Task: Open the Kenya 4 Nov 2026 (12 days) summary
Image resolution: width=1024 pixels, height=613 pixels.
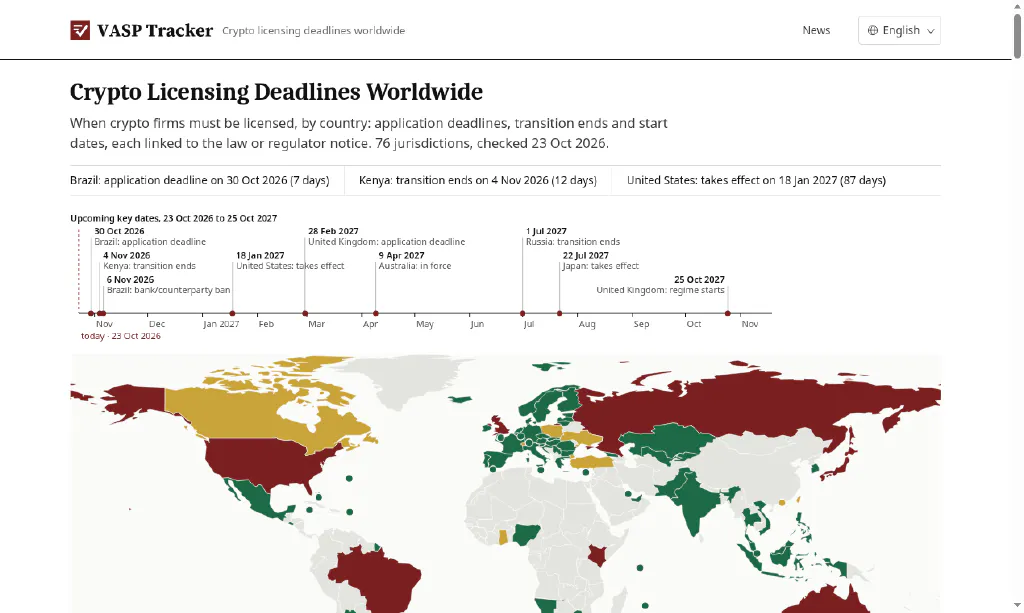Action: pyautogui.click(x=477, y=180)
